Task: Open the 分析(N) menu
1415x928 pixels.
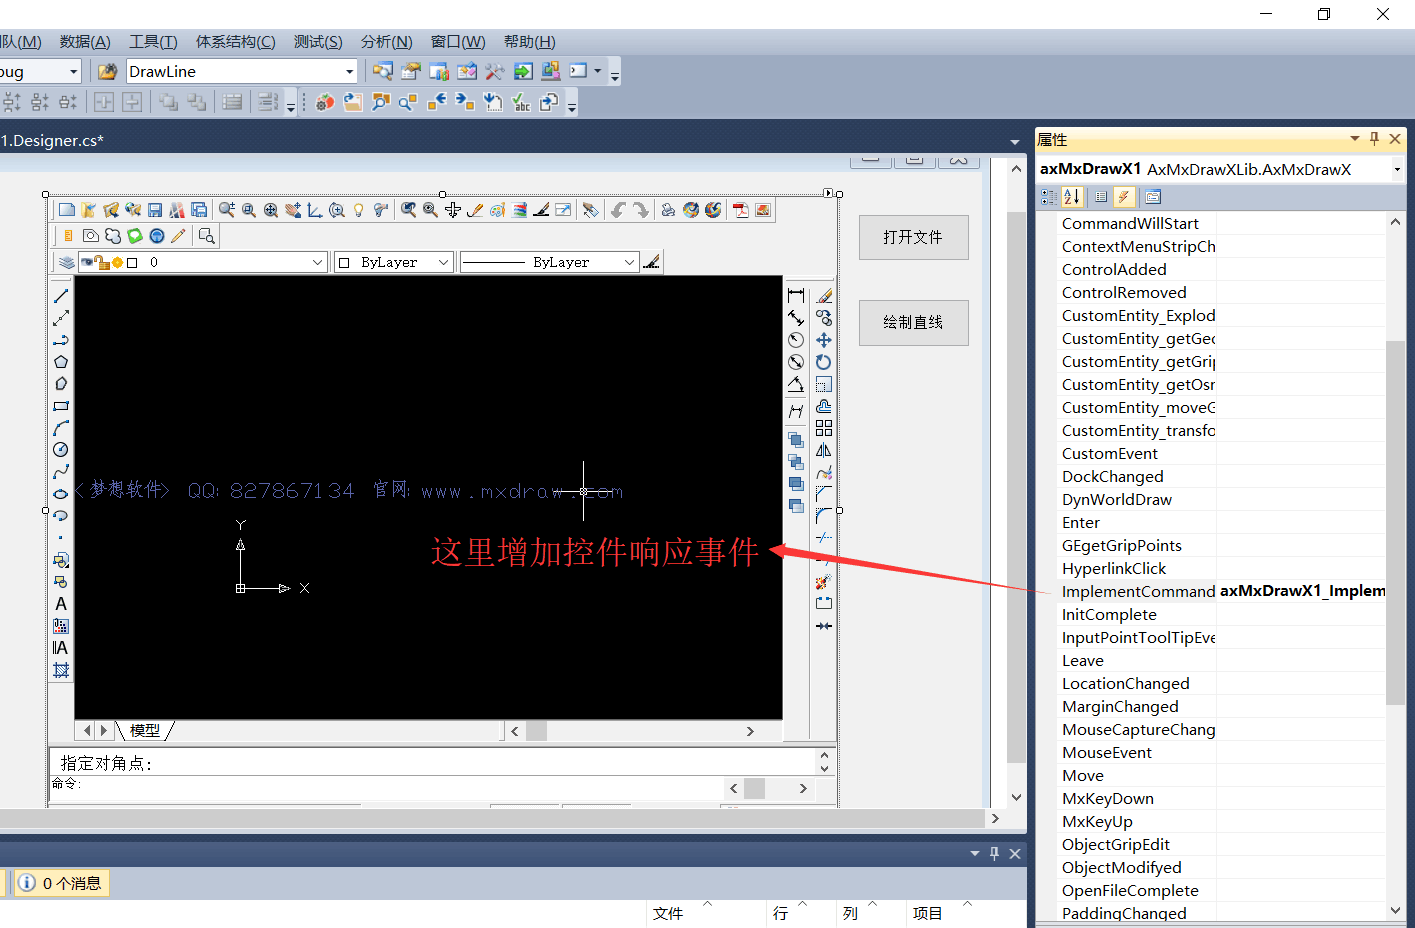Action: (x=386, y=41)
